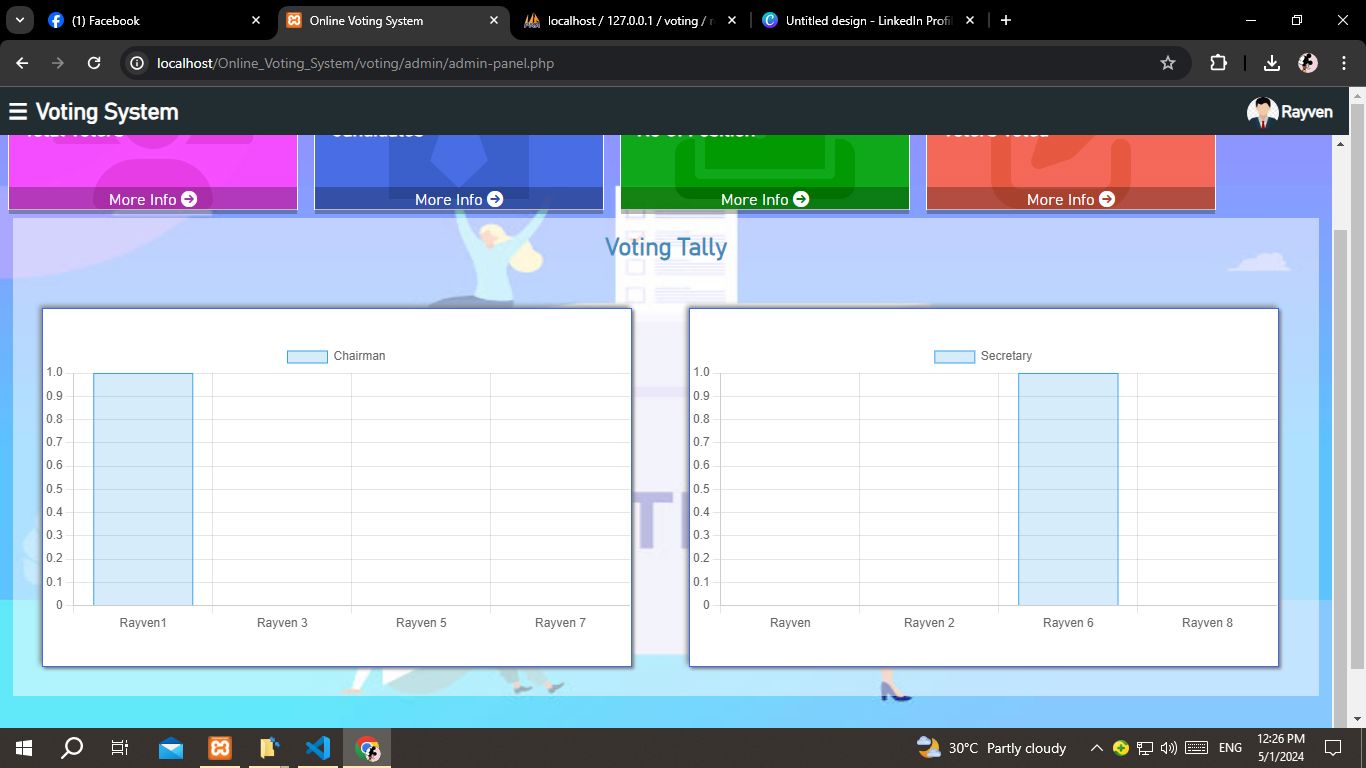The image size is (1366, 768).
Task: Toggle the Secretary legend on the right chart
Action: [981, 355]
